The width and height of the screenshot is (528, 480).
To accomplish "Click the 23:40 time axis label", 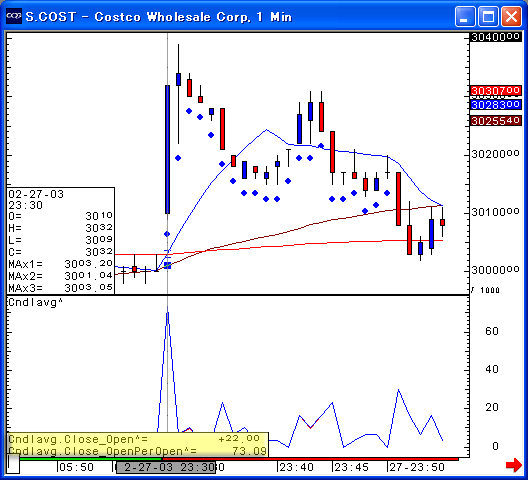I will [297, 468].
